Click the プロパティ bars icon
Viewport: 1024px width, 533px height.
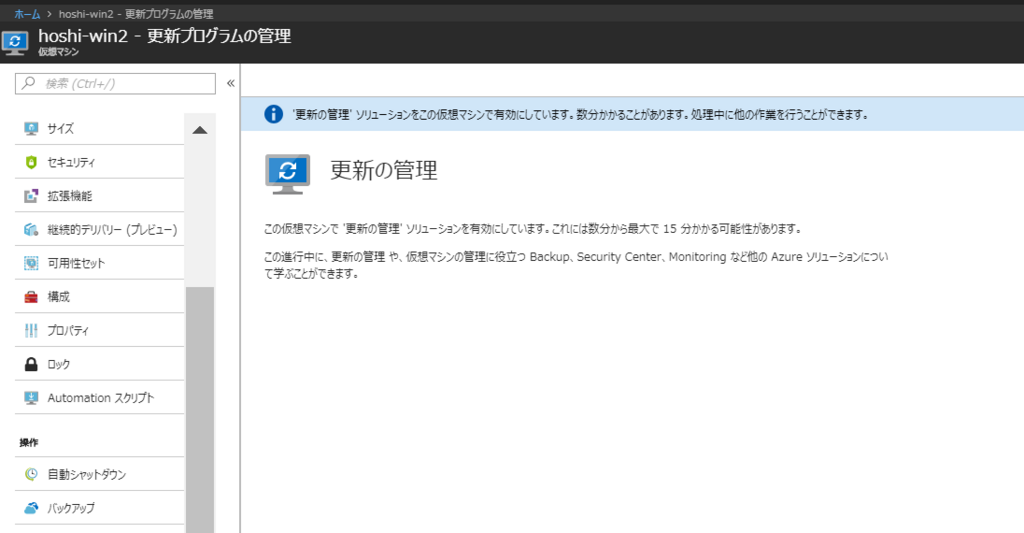[31, 331]
